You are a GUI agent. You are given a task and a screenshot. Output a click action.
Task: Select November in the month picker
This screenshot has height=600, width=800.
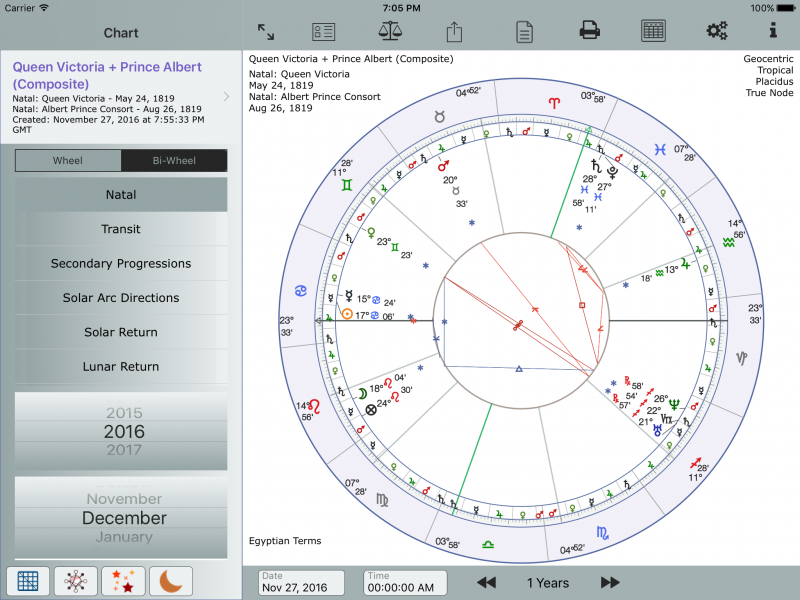point(123,498)
